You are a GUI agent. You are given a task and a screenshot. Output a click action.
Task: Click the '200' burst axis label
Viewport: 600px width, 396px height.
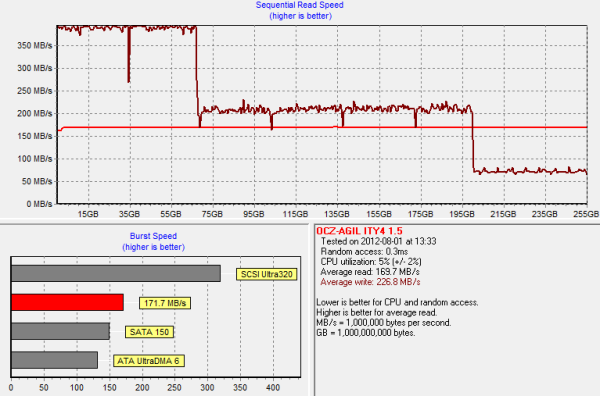(x=142, y=388)
